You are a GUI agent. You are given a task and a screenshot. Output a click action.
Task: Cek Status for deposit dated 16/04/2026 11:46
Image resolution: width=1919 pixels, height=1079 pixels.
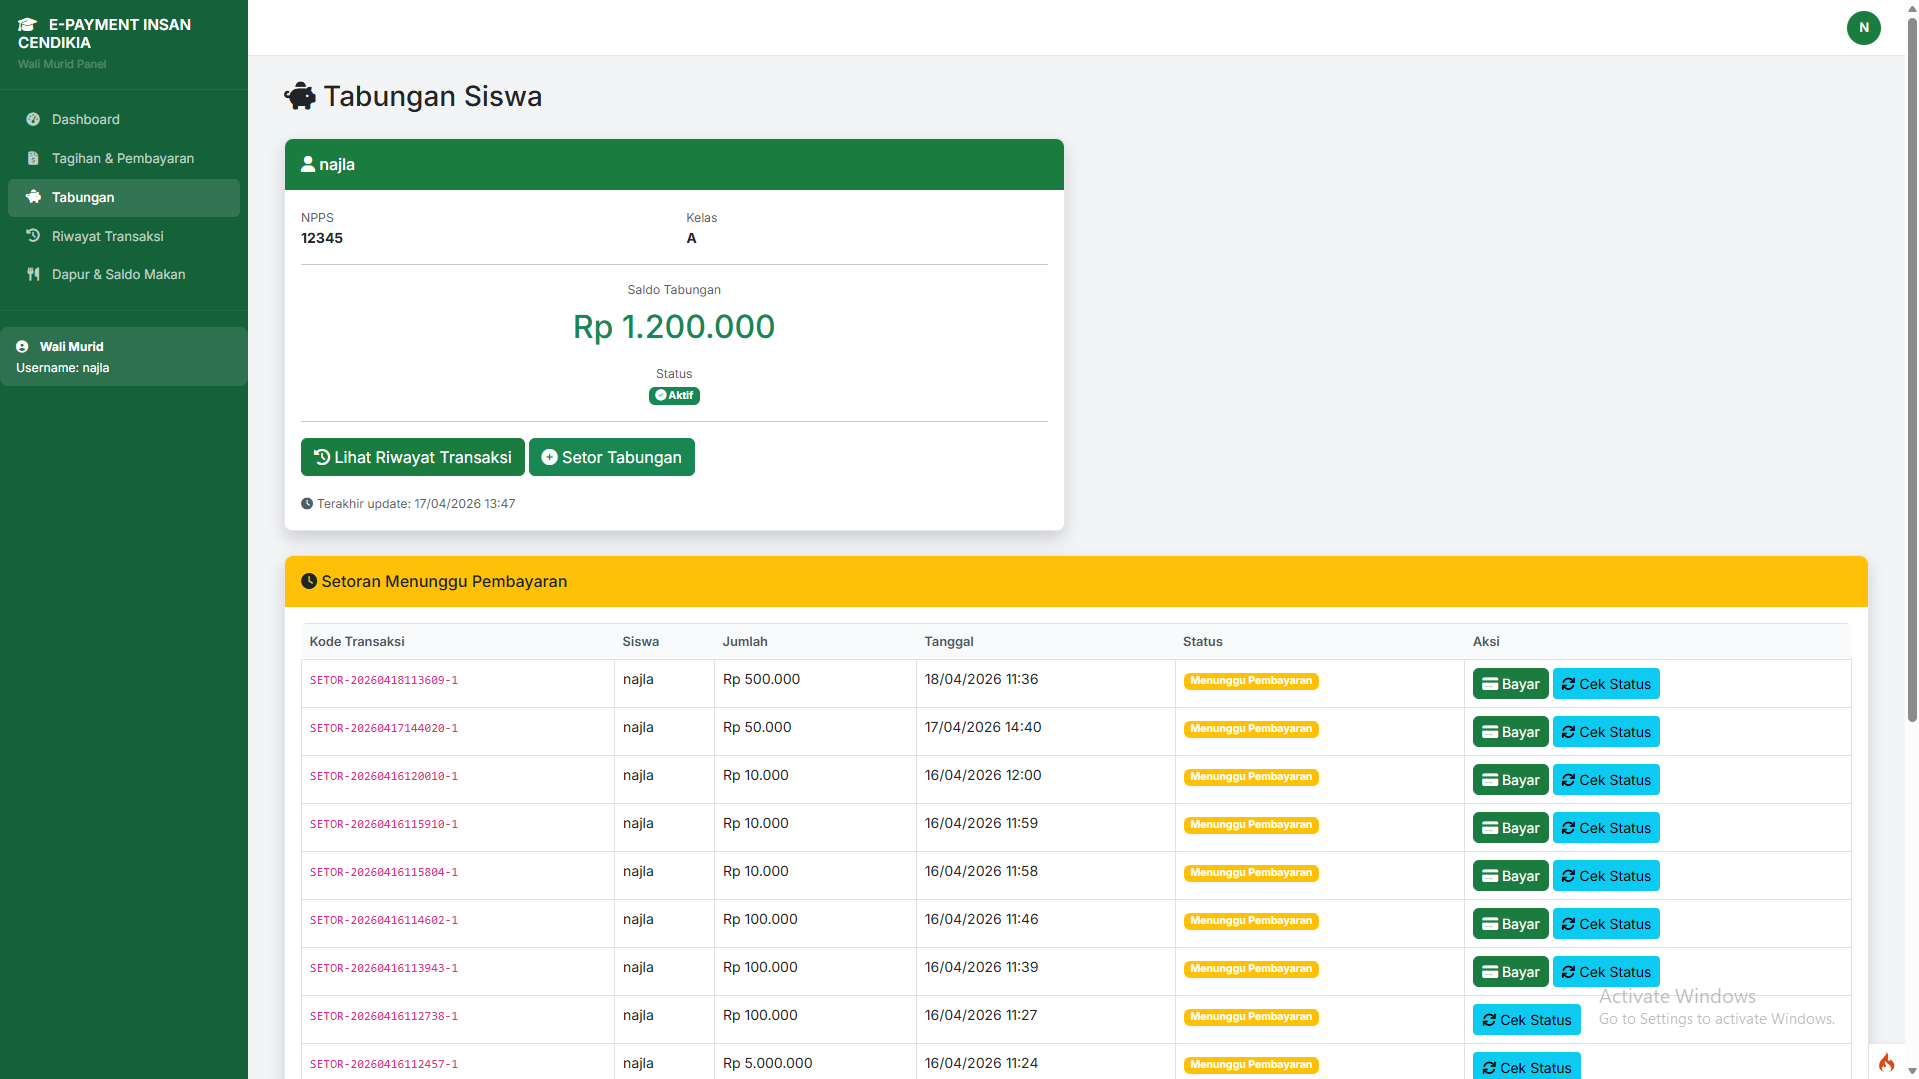(x=1606, y=924)
